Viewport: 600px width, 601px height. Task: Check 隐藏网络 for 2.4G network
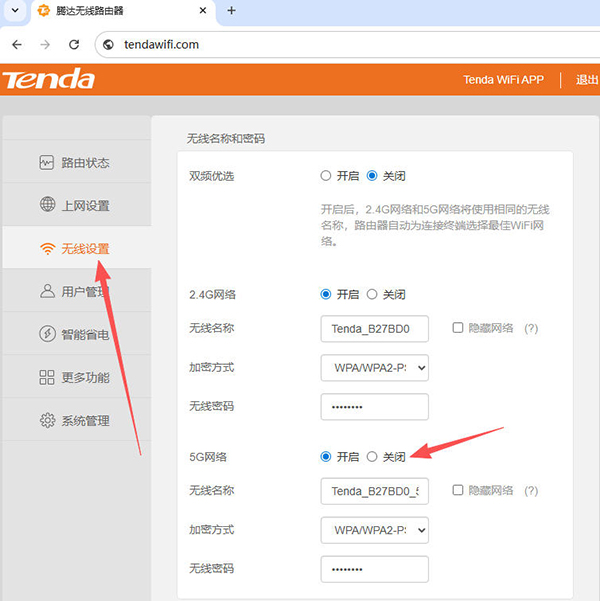point(458,328)
